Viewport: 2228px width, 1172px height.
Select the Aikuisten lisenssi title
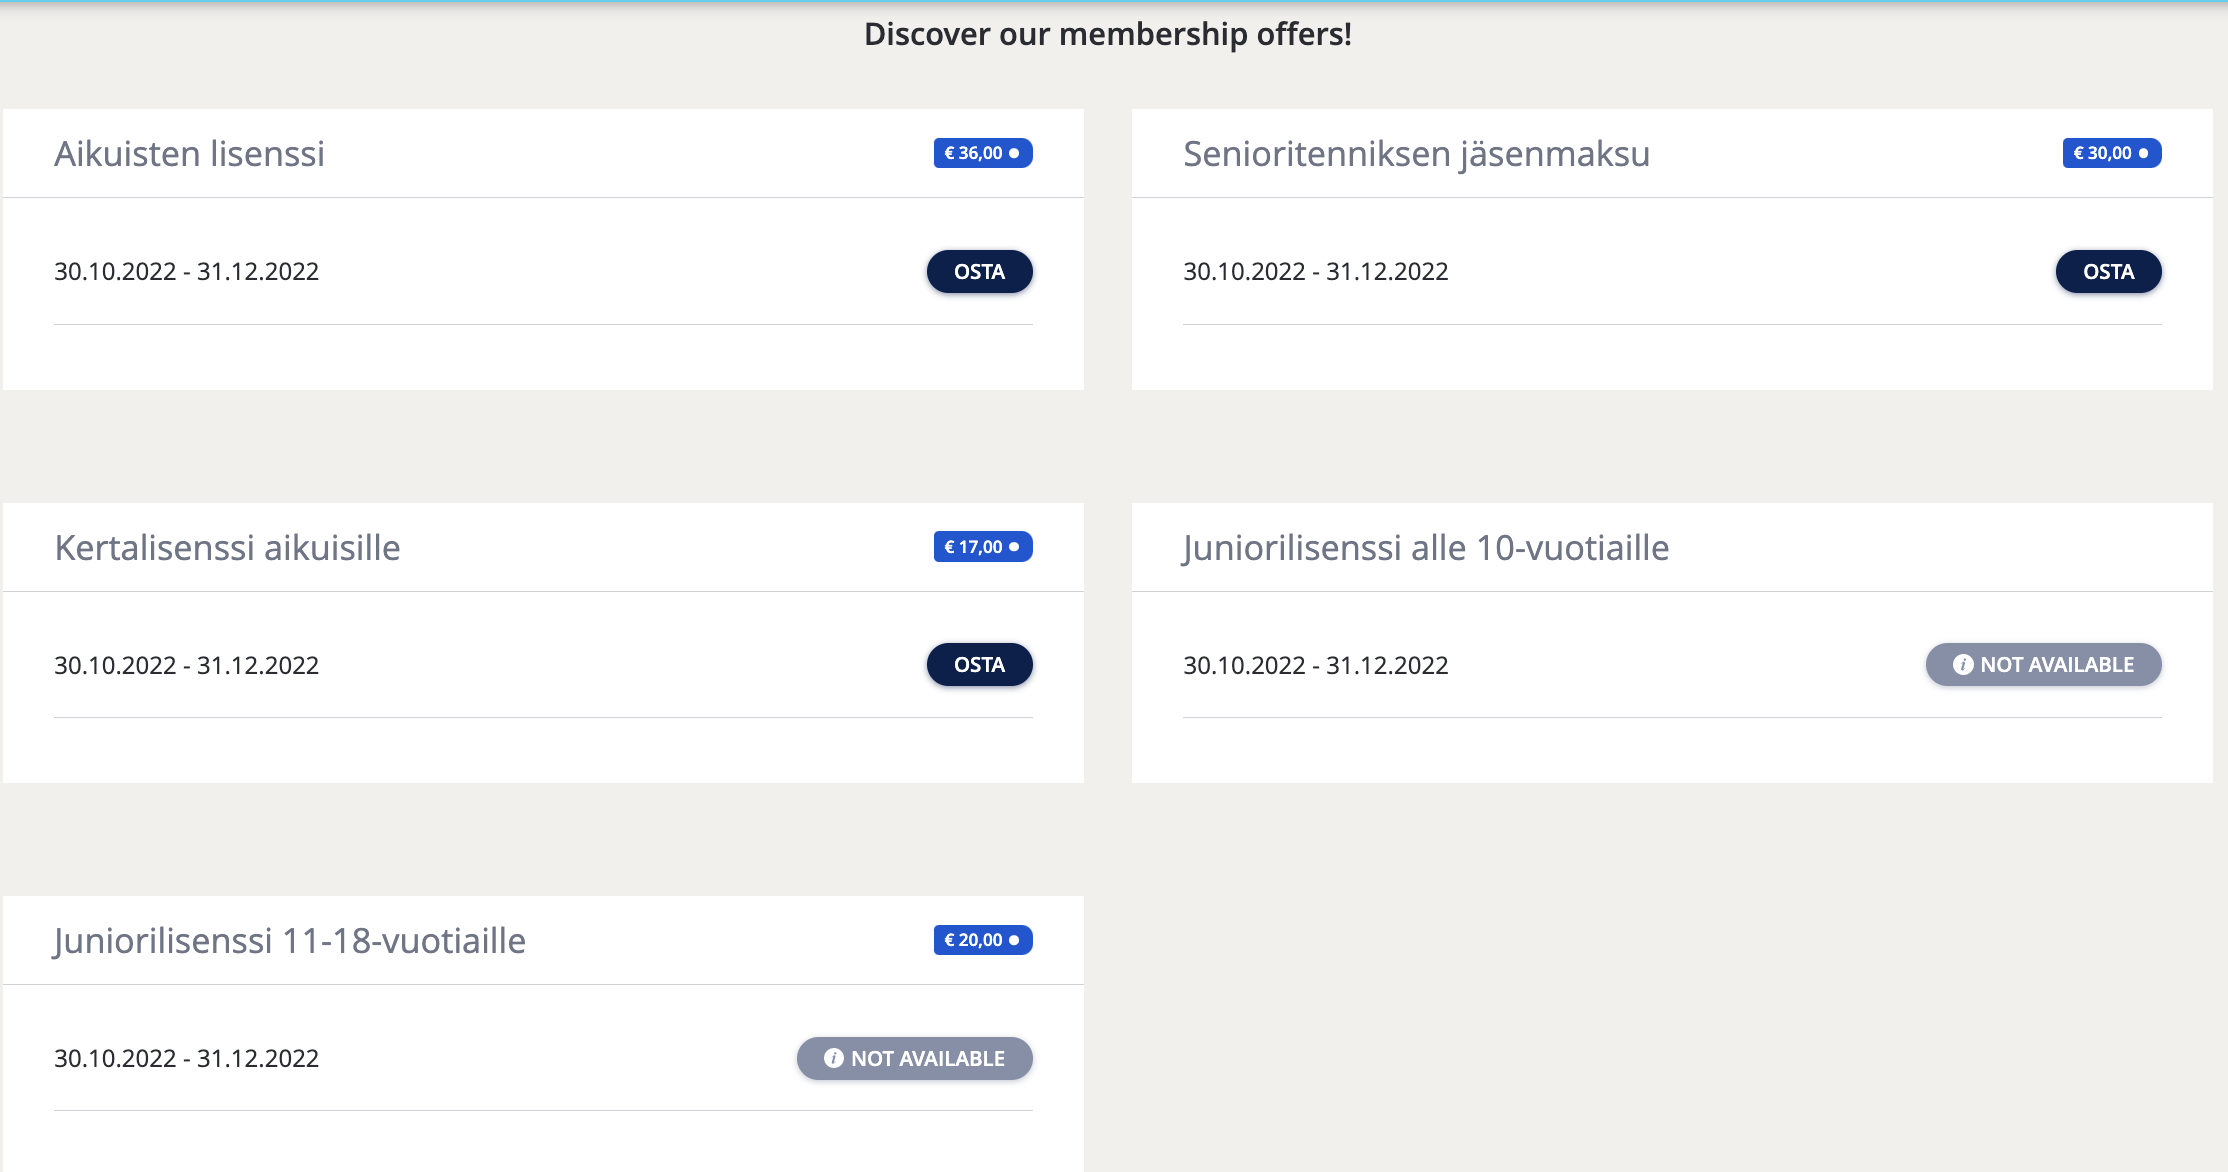pyautogui.click(x=189, y=154)
